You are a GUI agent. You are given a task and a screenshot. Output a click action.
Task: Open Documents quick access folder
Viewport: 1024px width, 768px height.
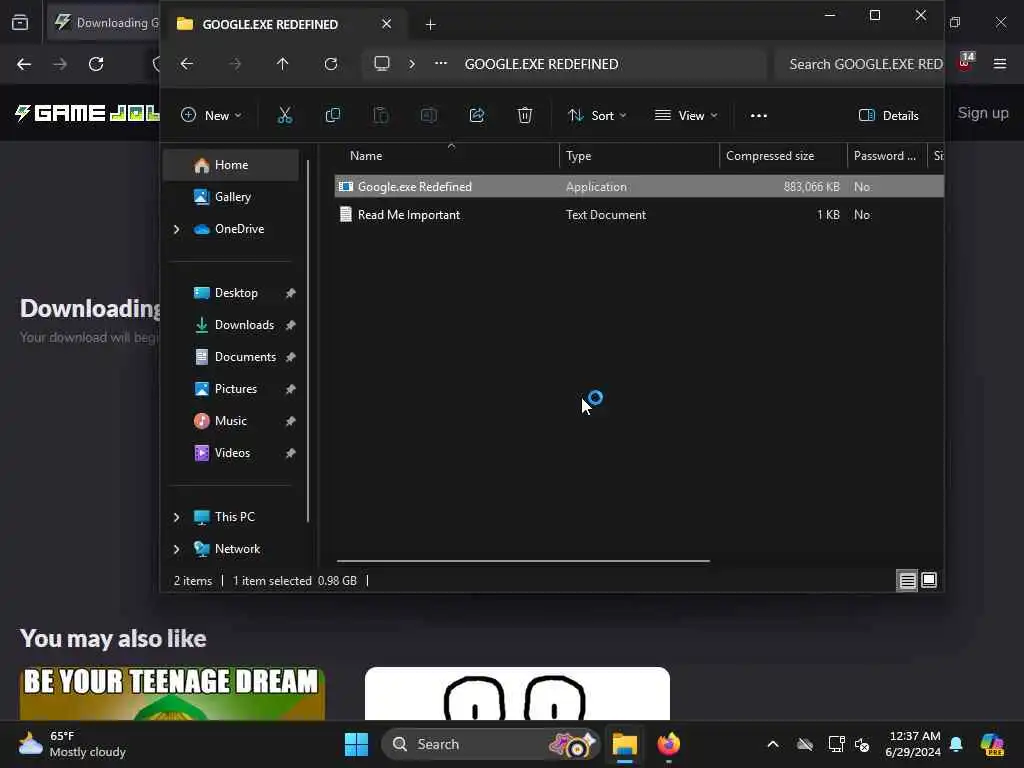(231, 357)
